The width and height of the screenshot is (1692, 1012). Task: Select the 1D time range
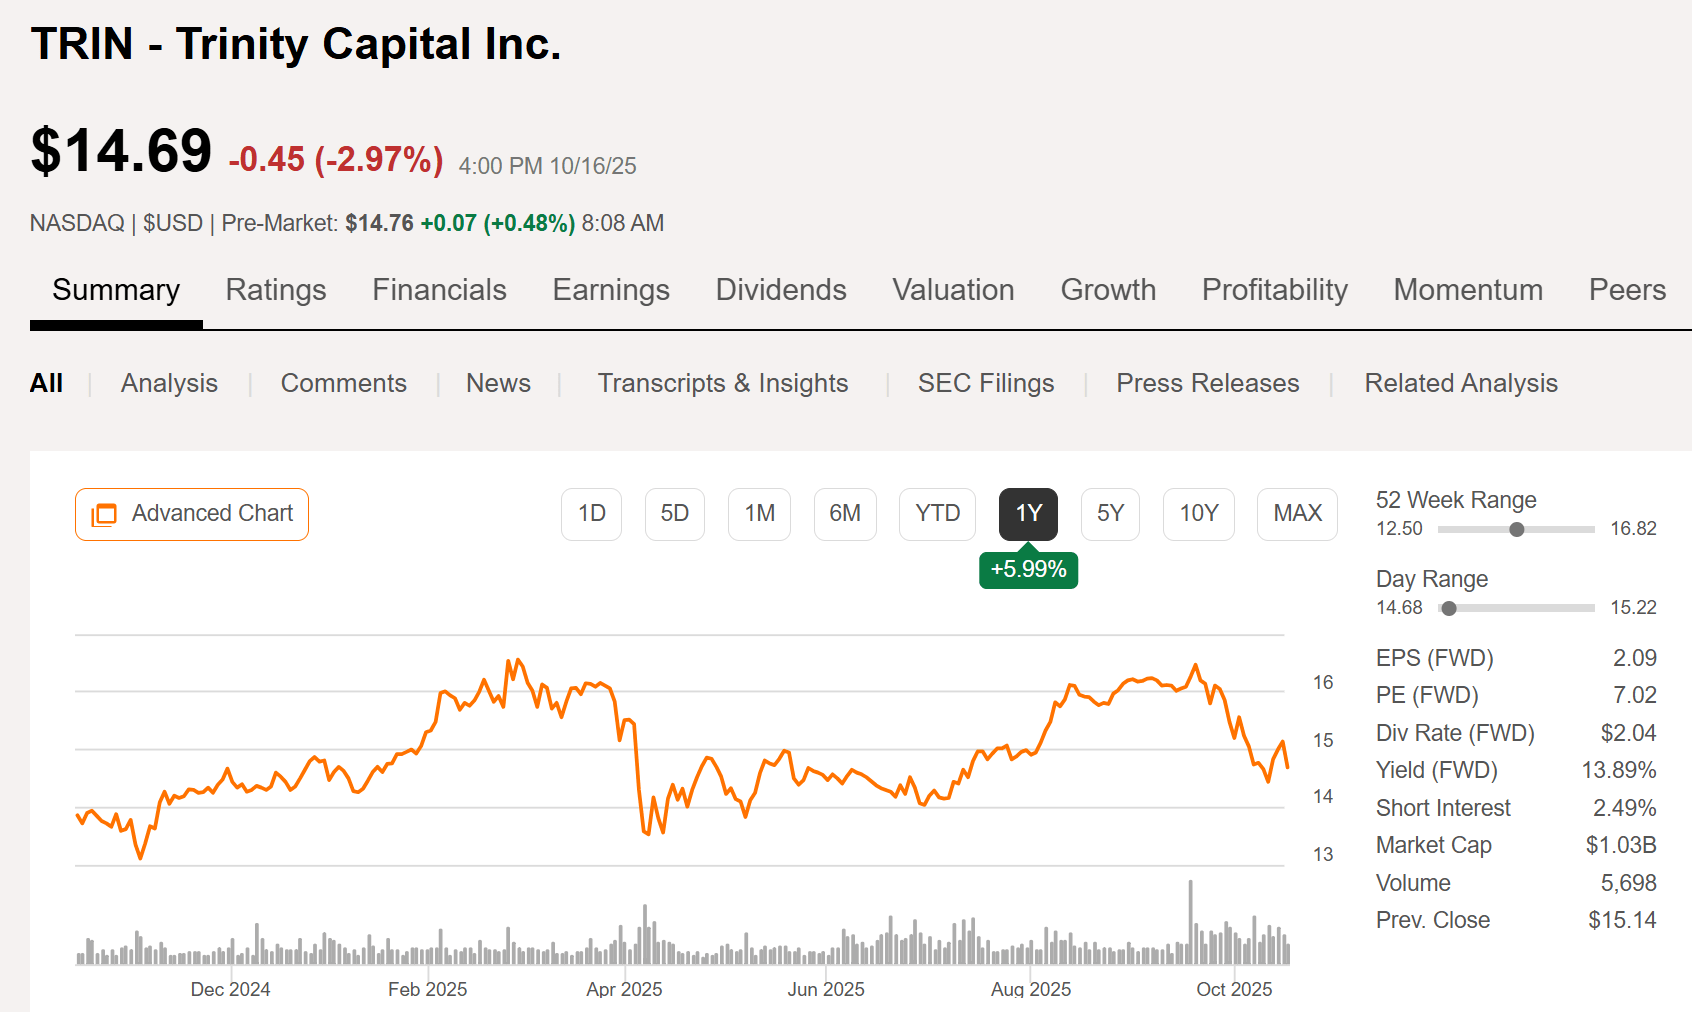[x=591, y=514]
